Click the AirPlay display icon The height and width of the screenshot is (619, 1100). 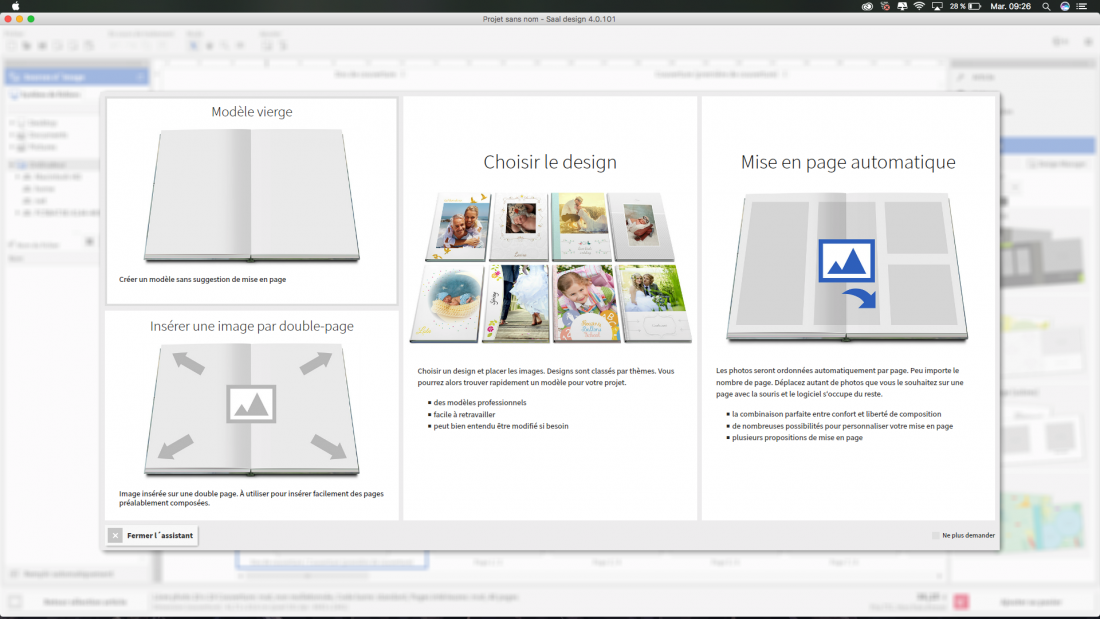click(937, 6)
